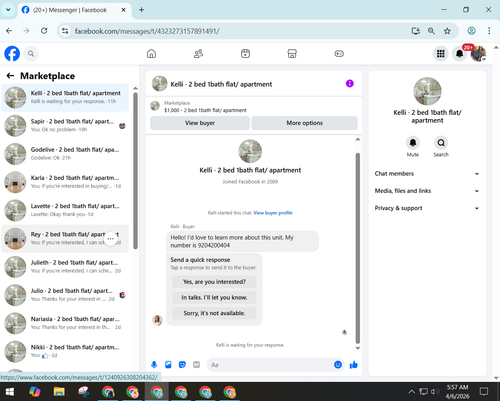Focus the Aa message input field
The image size is (500, 401).
270,365
